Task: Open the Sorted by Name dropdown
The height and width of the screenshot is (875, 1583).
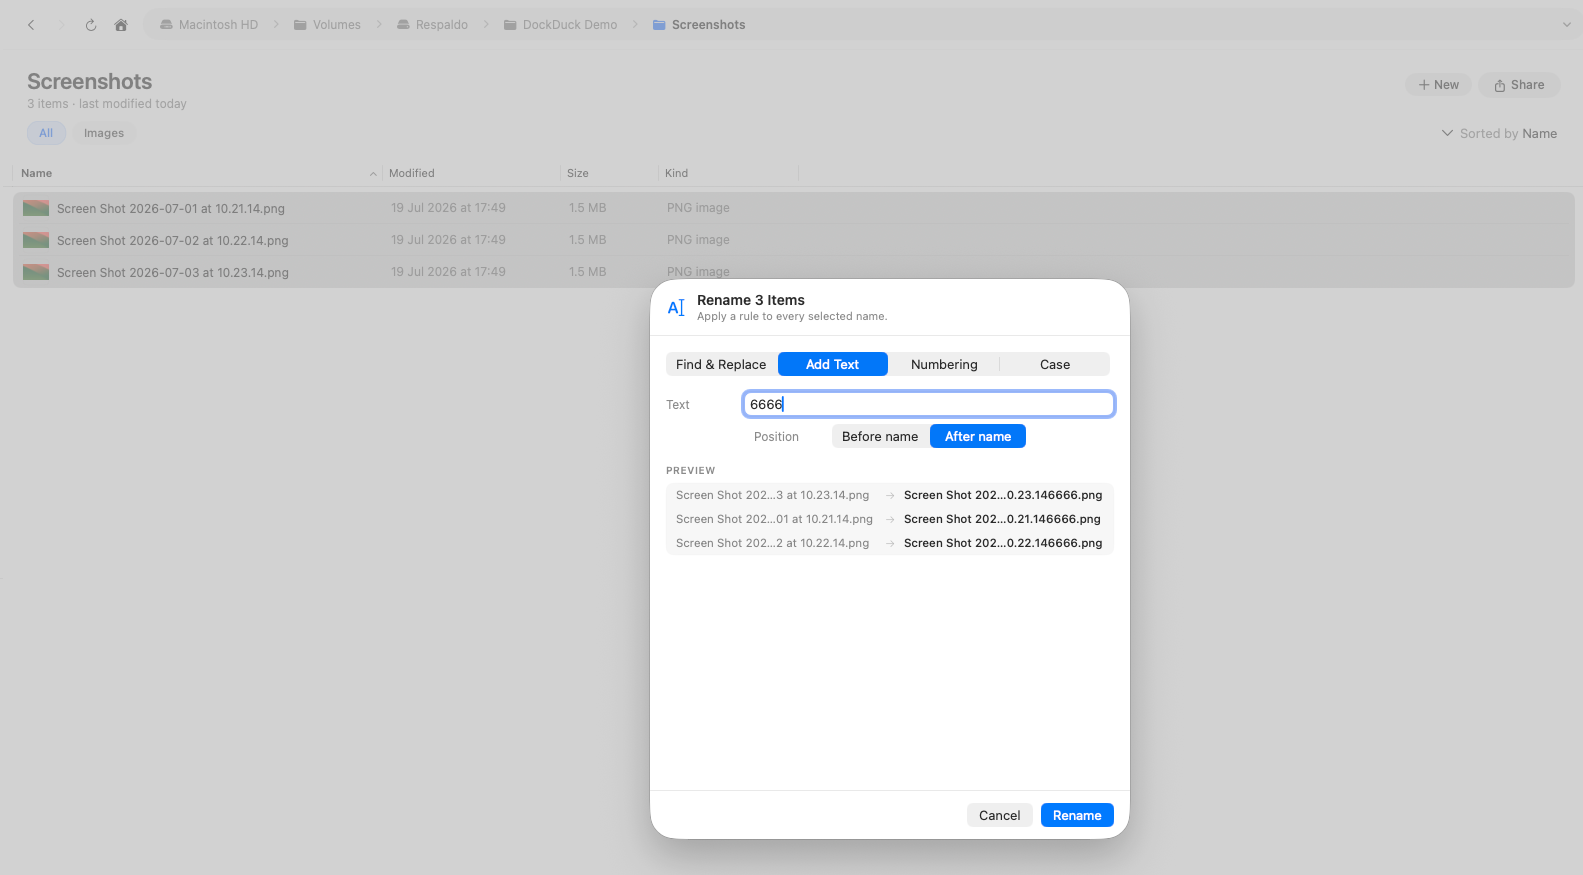Action: click(x=1499, y=134)
